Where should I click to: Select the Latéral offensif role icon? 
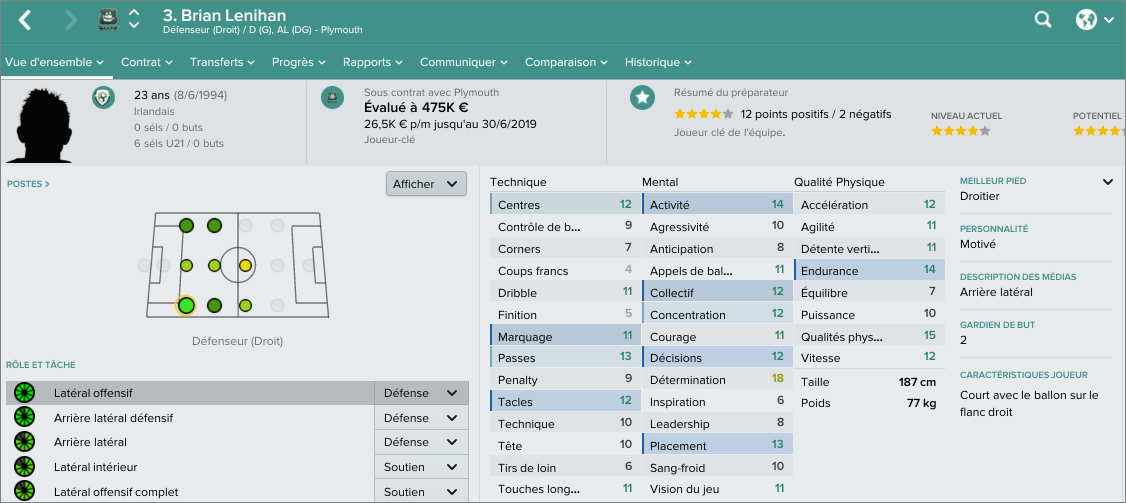(24, 393)
